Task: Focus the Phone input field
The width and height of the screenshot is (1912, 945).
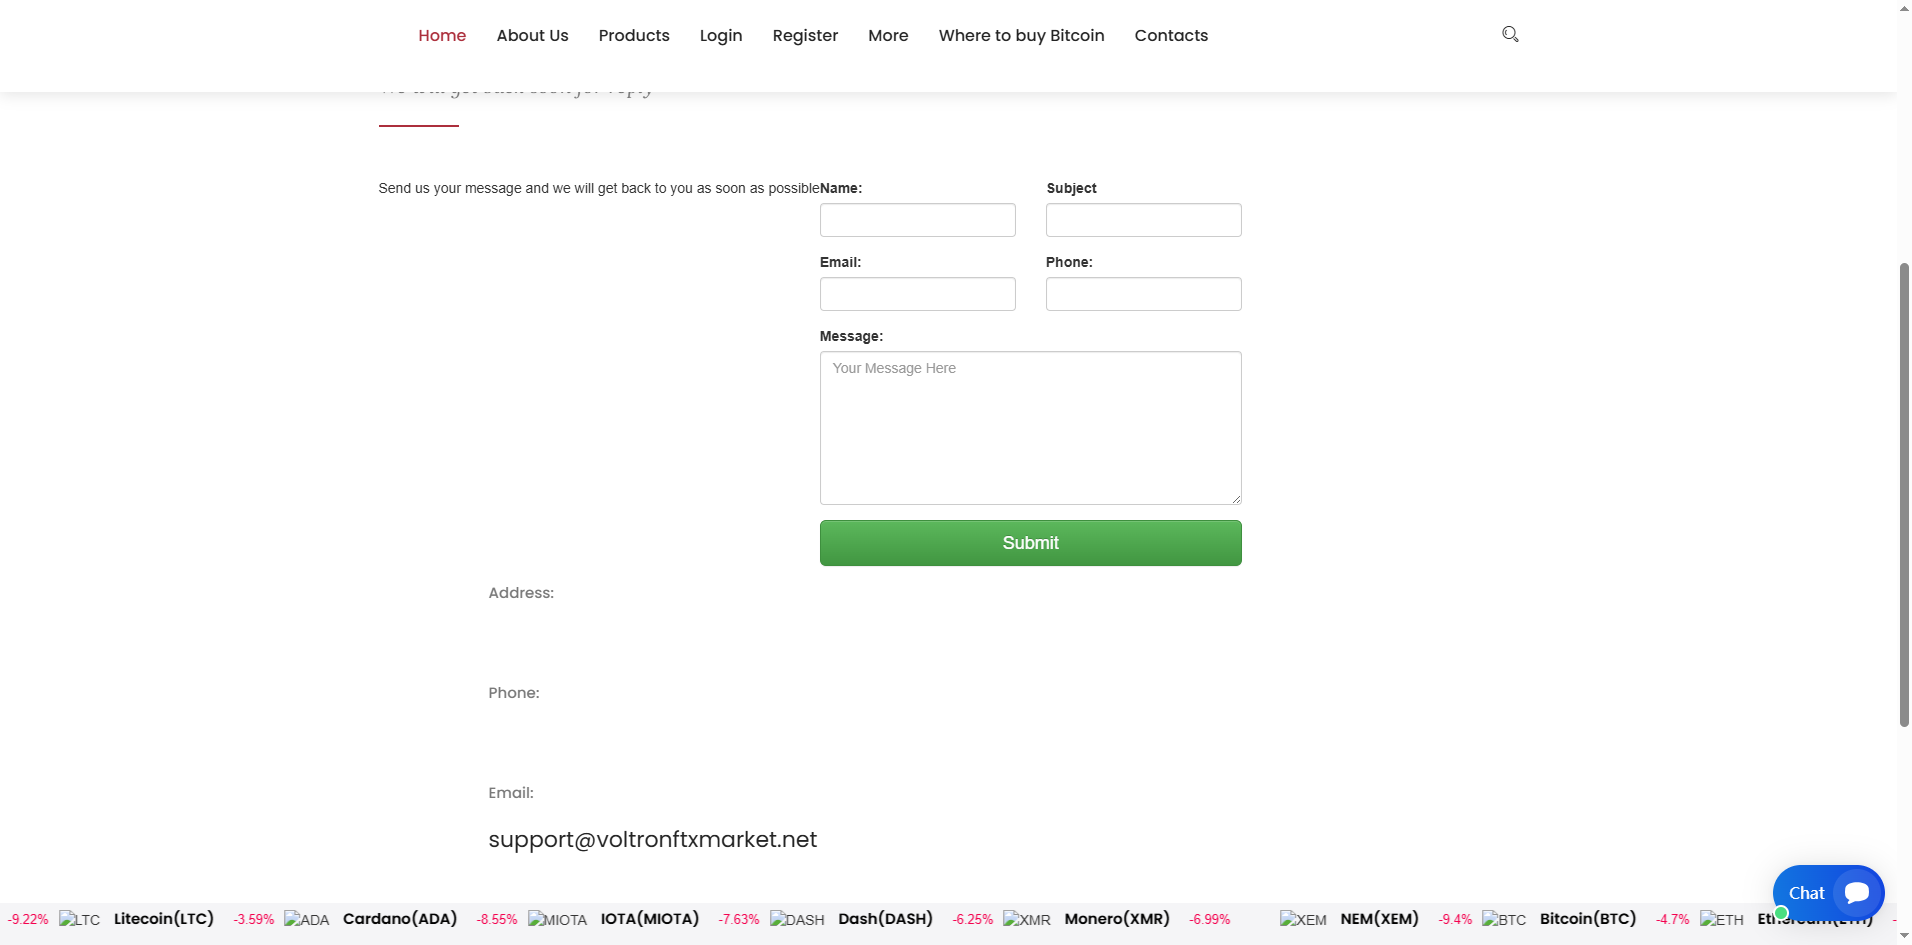Action: tap(1143, 294)
